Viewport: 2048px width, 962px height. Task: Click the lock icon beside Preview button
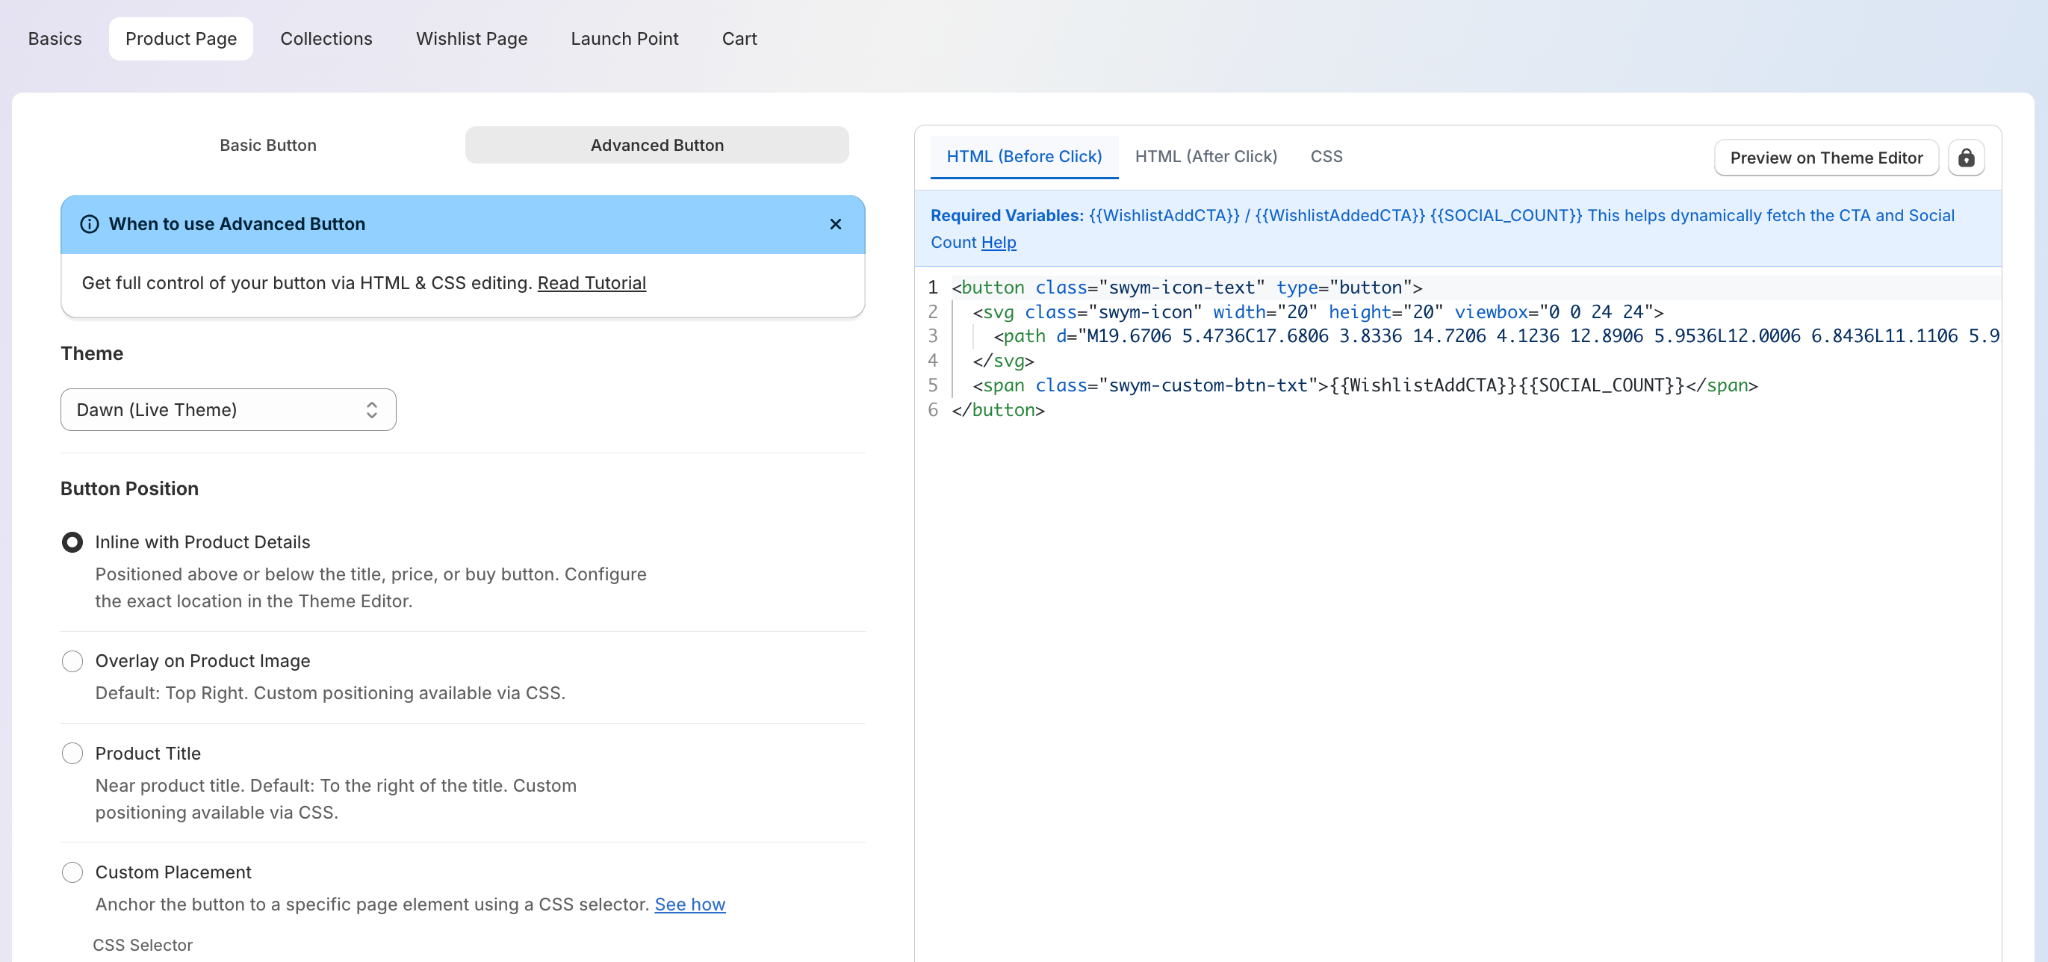pos(1966,158)
